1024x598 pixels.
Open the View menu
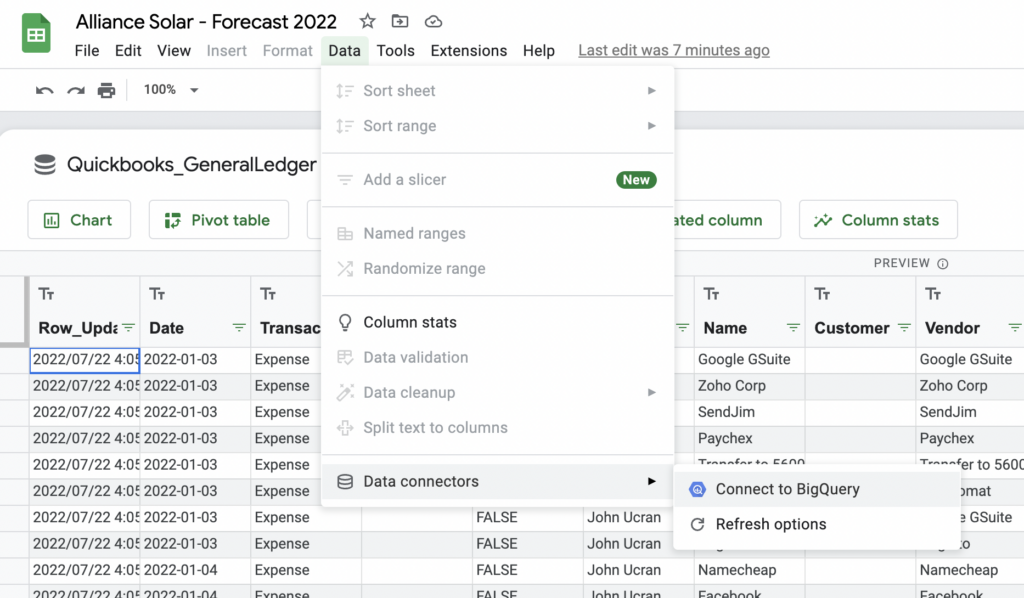[x=174, y=51]
